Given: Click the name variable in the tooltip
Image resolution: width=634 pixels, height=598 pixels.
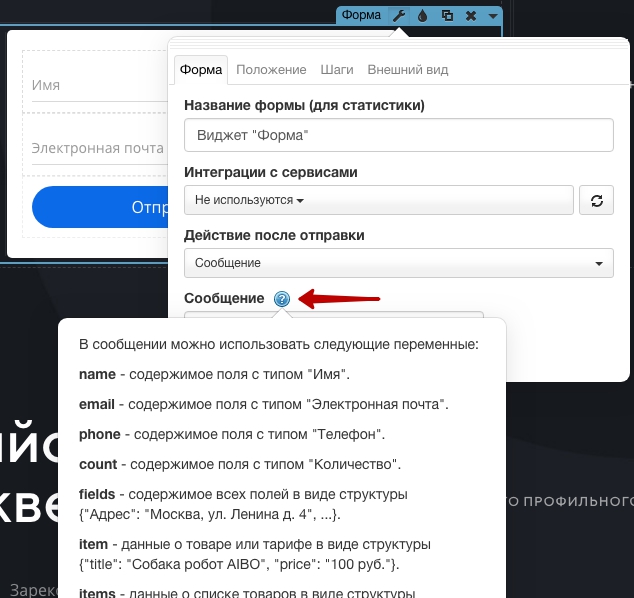Looking at the screenshot, I should click(x=97, y=374).
